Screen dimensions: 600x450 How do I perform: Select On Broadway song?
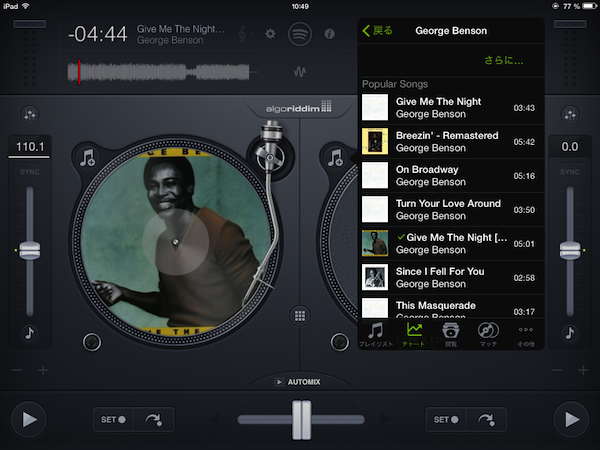click(452, 176)
